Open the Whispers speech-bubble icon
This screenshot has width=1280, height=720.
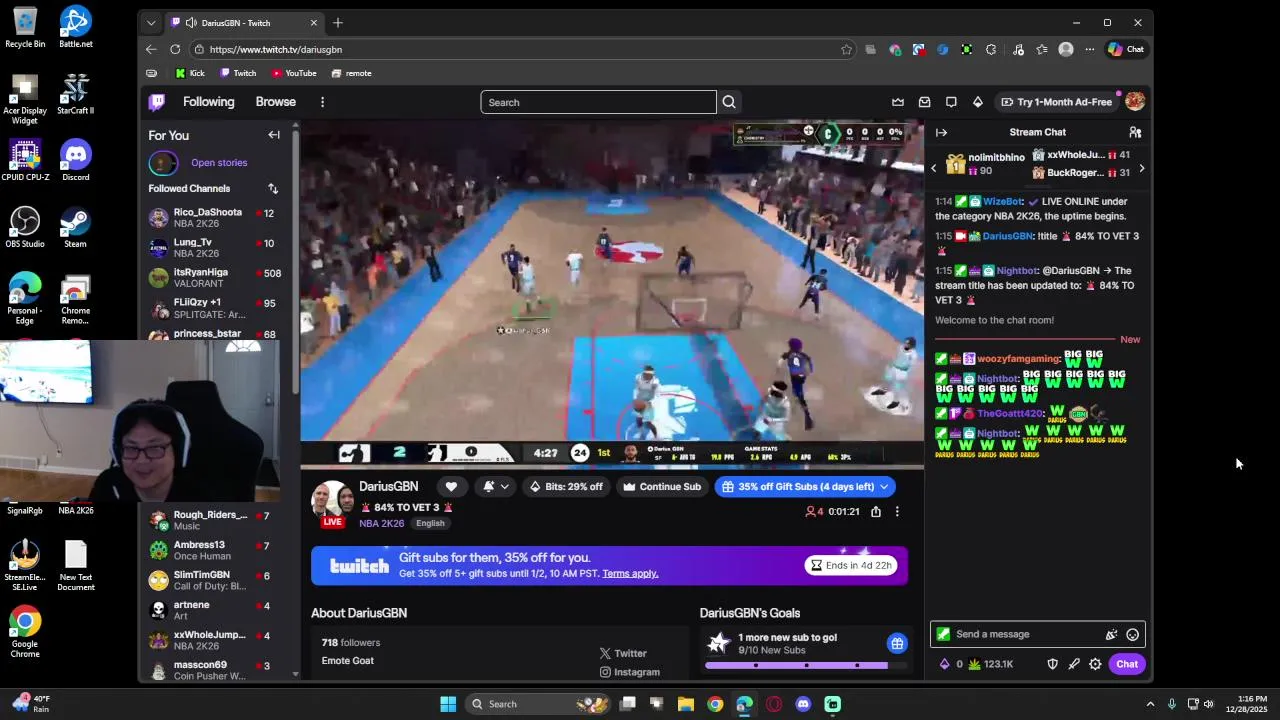[951, 102]
